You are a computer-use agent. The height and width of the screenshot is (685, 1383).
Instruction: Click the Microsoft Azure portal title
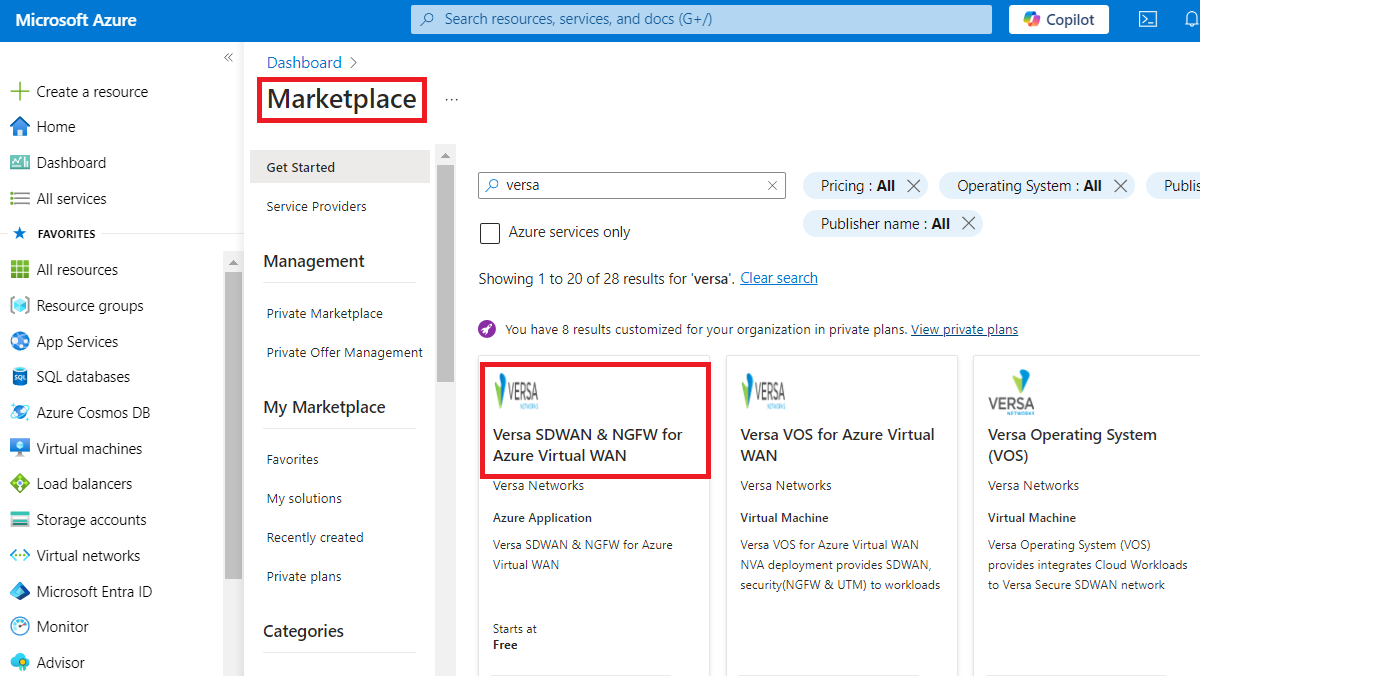[x=76, y=20]
